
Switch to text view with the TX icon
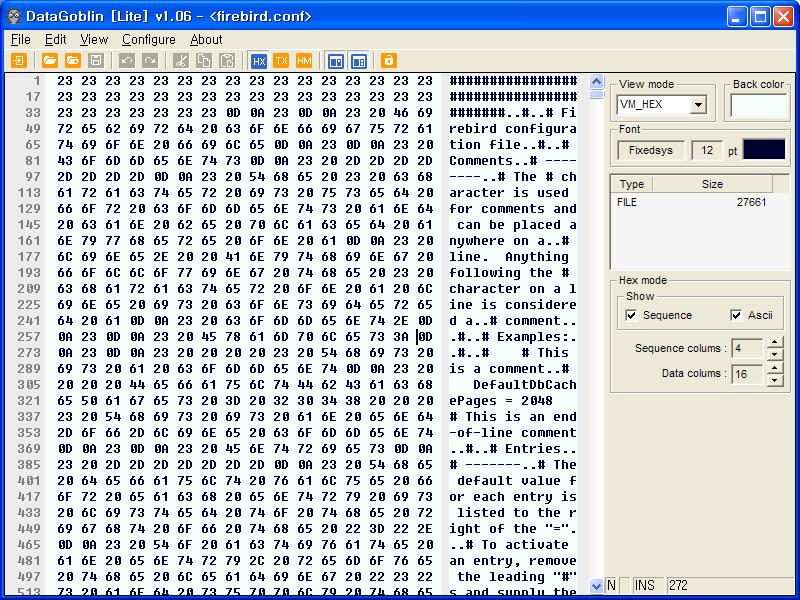point(282,61)
